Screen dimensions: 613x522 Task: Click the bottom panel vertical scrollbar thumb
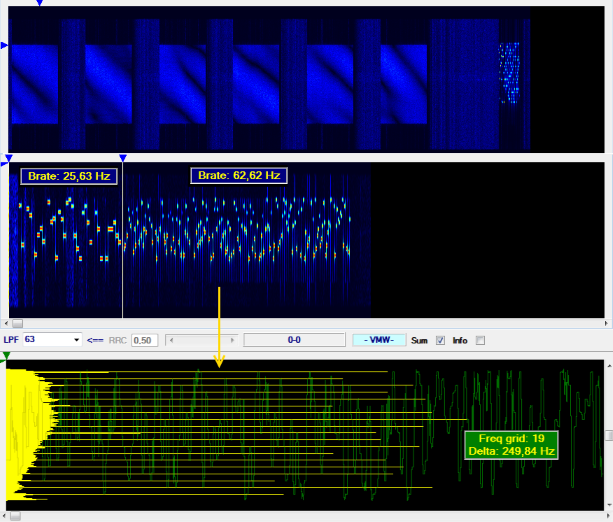coord(609,435)
